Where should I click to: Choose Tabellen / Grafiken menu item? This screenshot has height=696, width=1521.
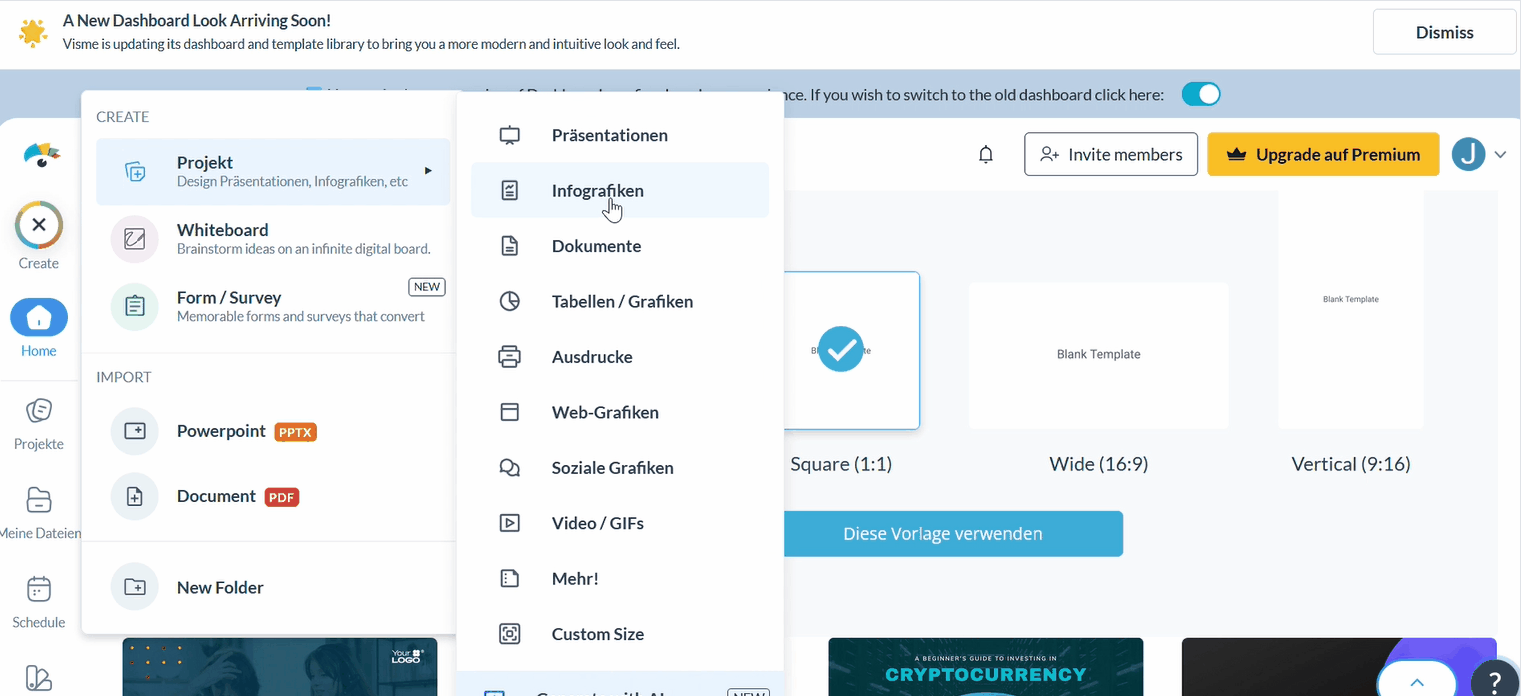pyautogui.click(x=621, y=301)
